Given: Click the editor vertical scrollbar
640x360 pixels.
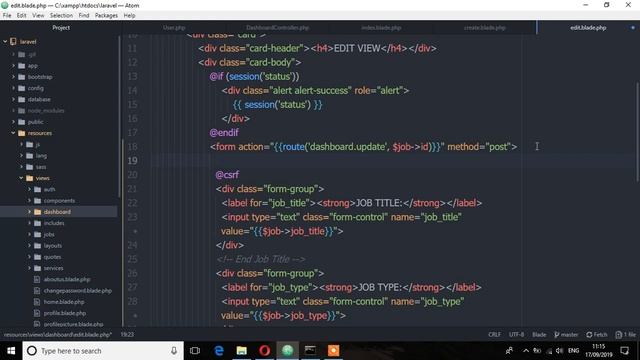Looking at the screenshot, I should click(638, 131).
